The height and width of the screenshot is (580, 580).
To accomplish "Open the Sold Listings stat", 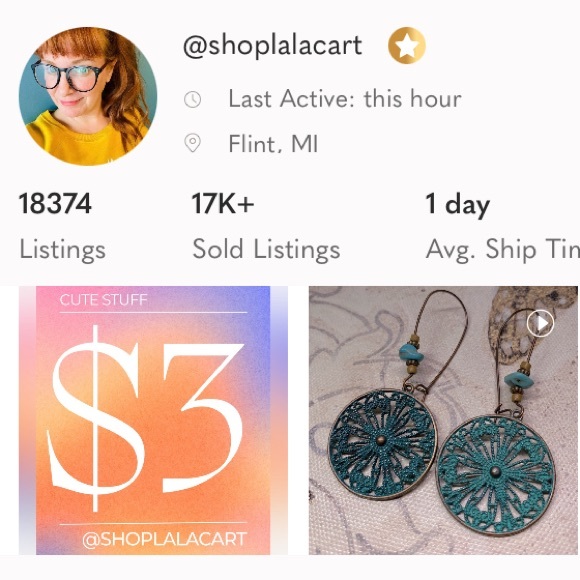I will [266, 249].
